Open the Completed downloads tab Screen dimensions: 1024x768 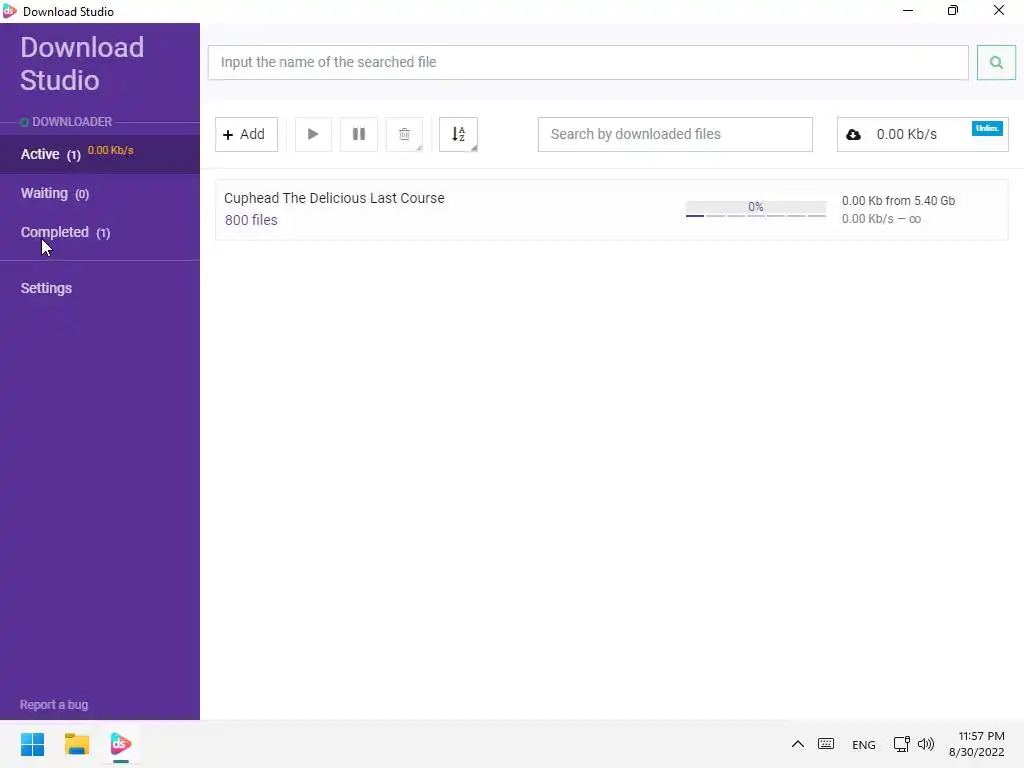pos(100,232)
